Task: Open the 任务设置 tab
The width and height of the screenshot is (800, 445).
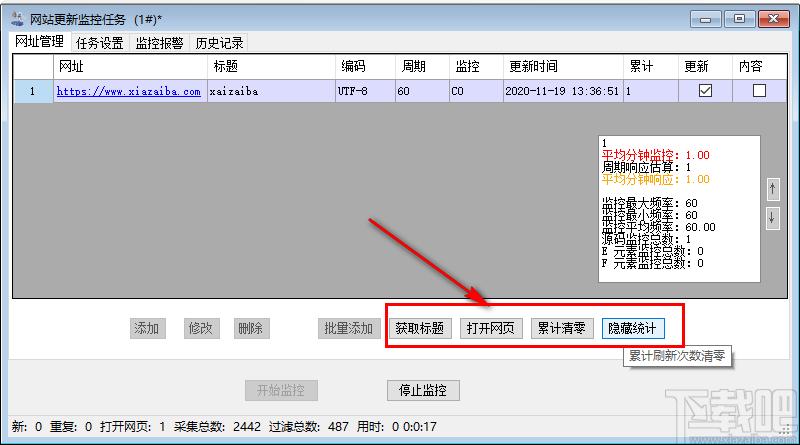Action: tap(99, 43)
